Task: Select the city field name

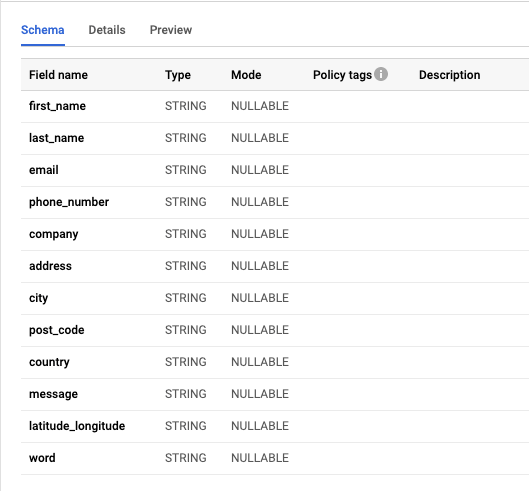Action: point(38,298)
